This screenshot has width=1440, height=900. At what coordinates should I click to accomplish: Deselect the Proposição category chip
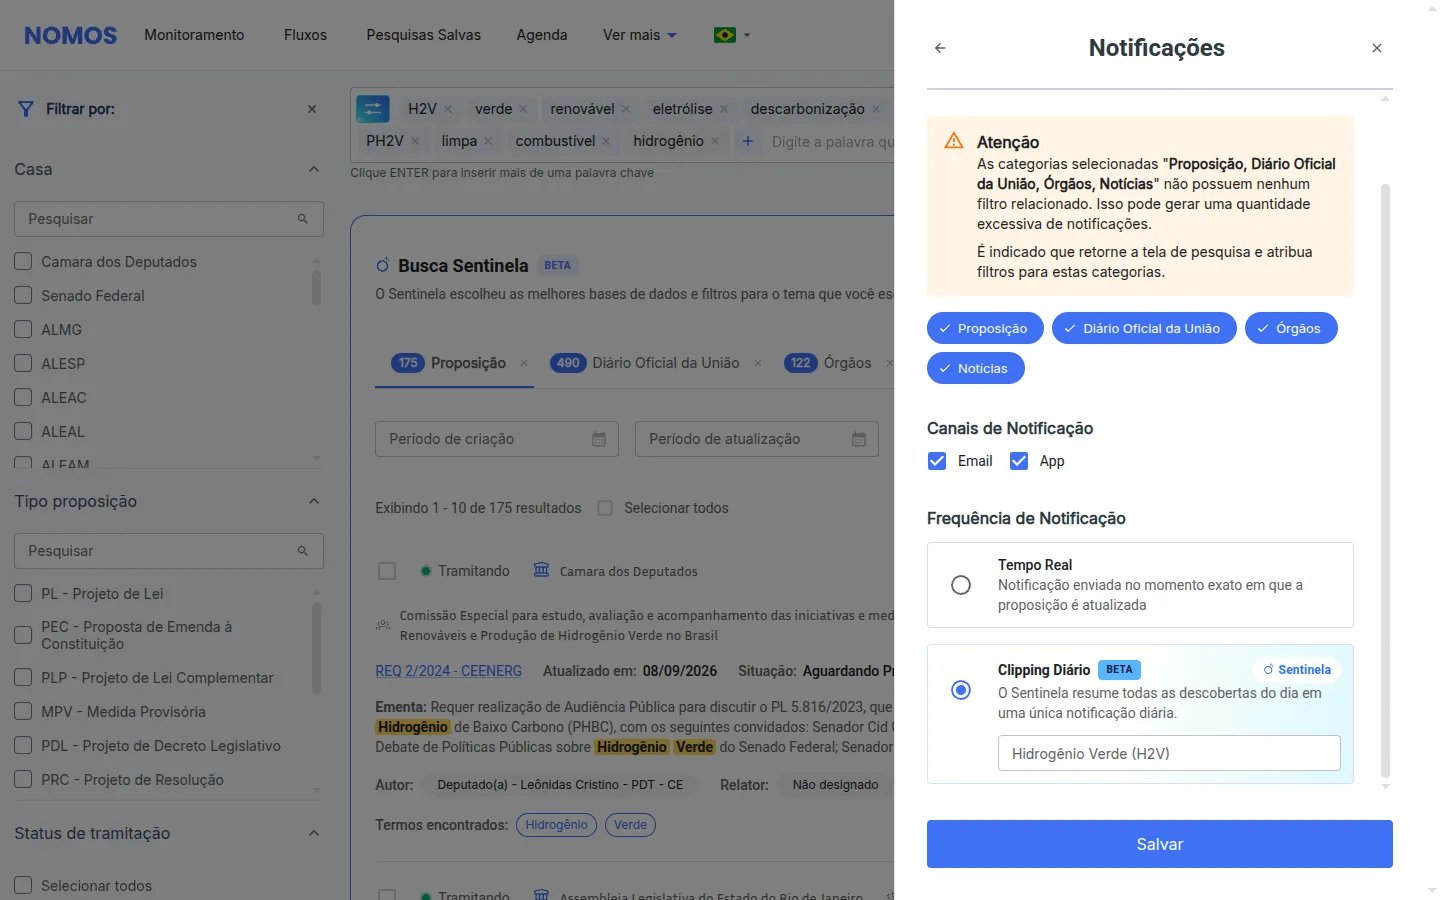(x=985, y=328)
